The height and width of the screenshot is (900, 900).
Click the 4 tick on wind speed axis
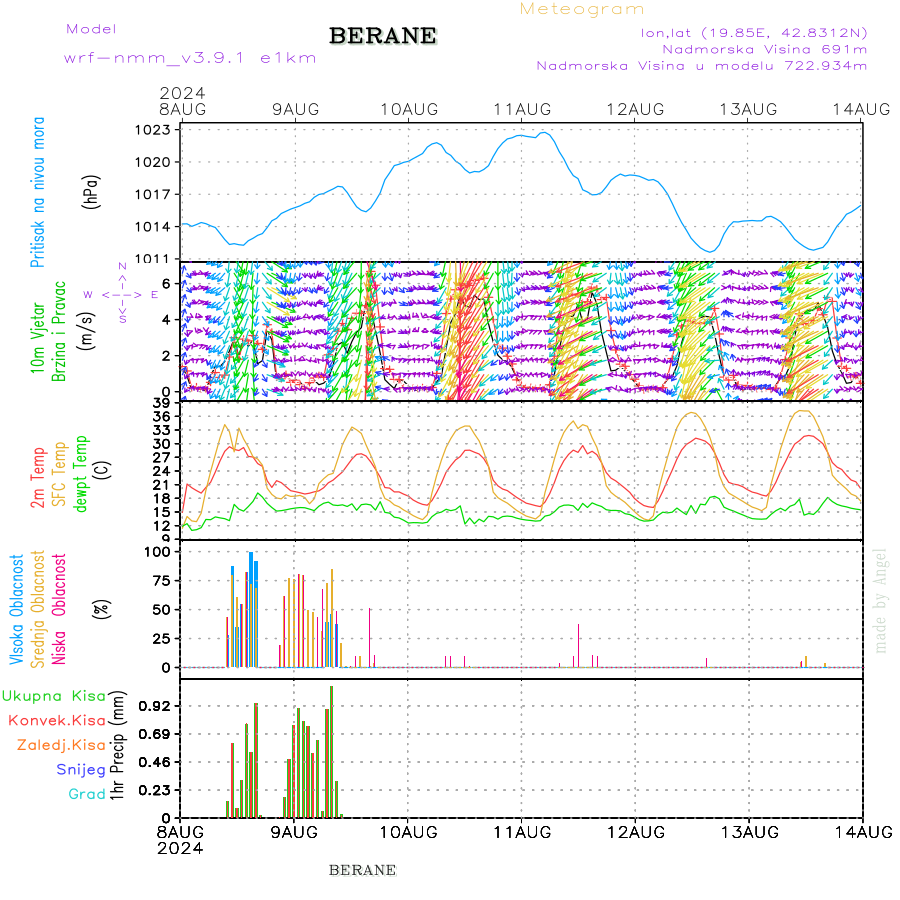pos(166,320)
